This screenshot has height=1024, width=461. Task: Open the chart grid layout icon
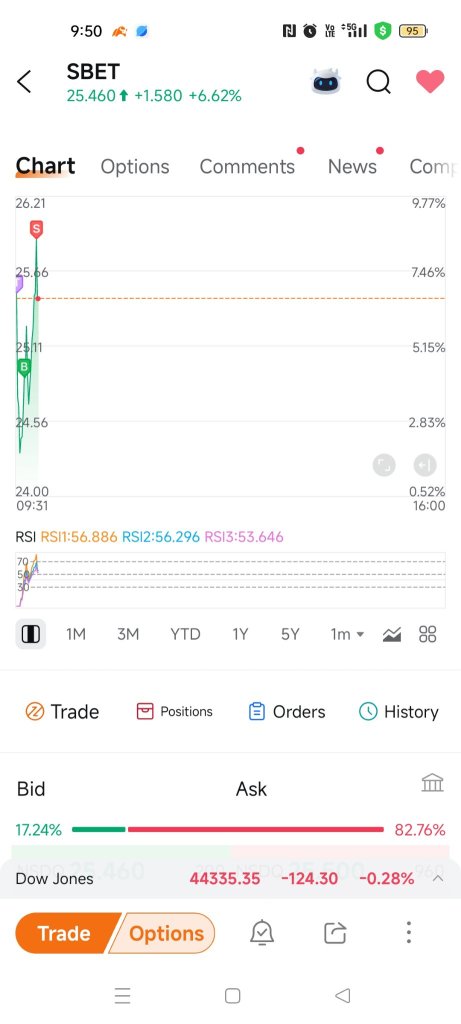pyautogui.click(x=428, y=634)
